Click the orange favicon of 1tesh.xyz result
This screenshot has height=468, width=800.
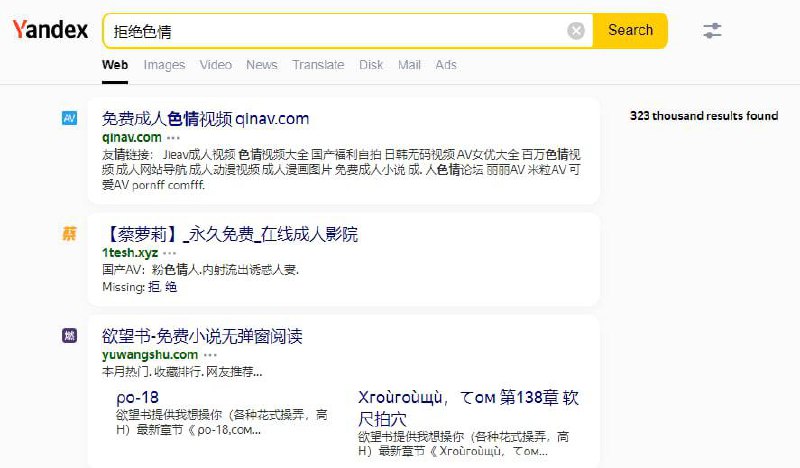(x=69, y=234)
